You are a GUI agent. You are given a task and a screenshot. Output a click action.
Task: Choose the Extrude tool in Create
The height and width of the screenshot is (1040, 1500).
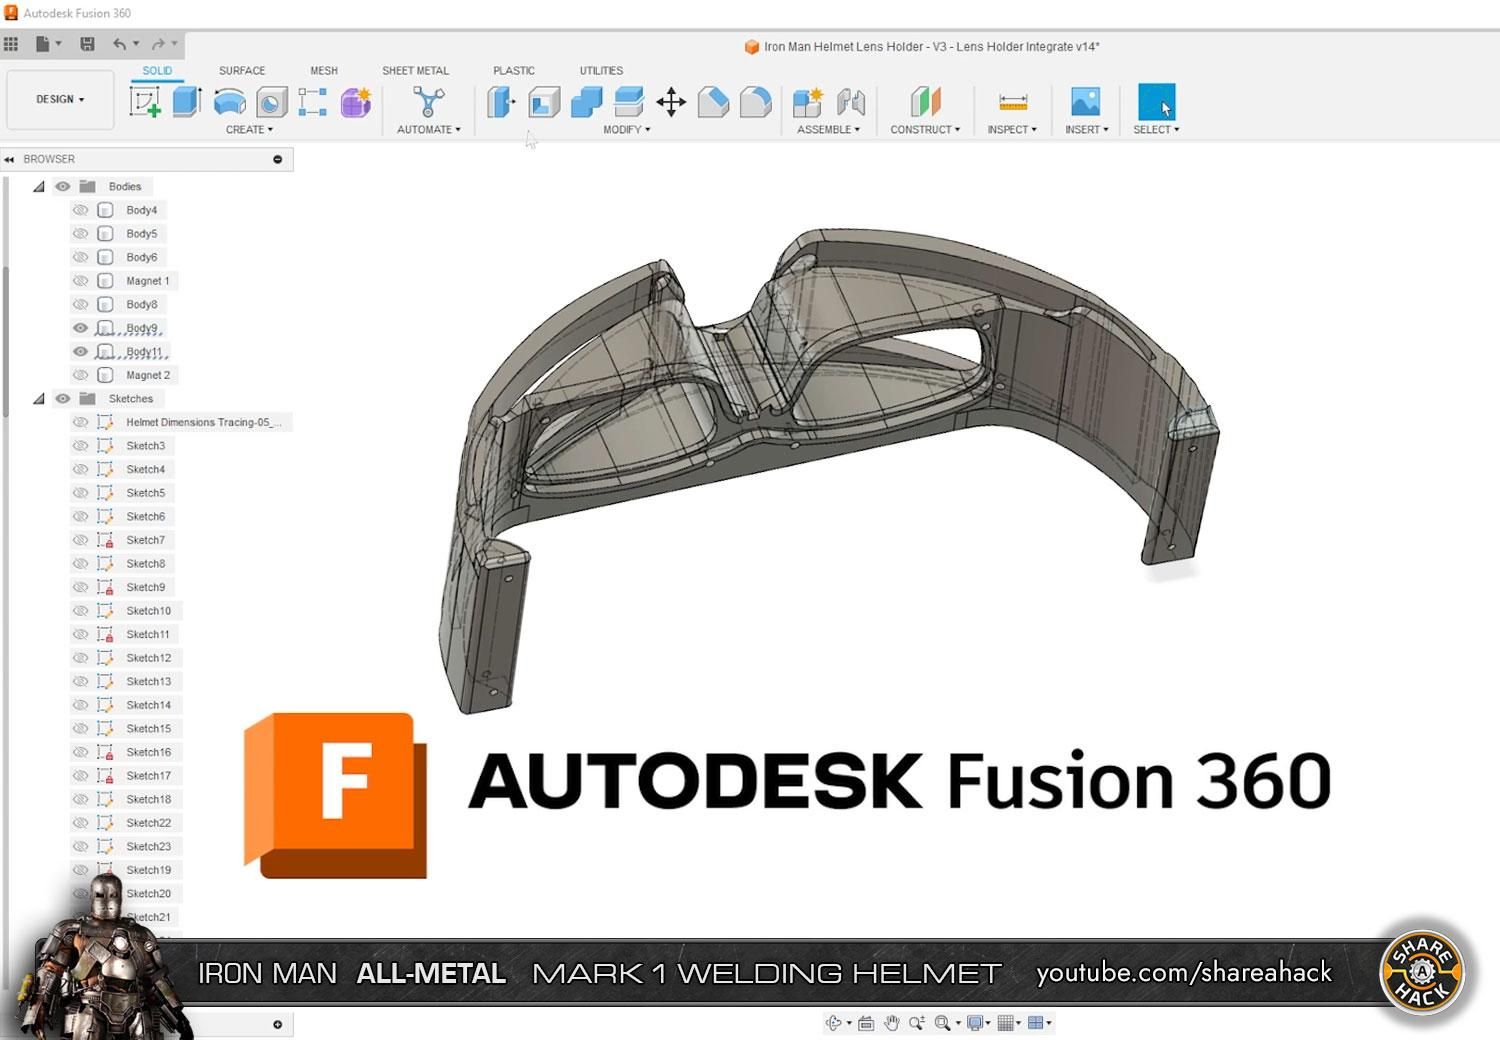click(187, 102)
